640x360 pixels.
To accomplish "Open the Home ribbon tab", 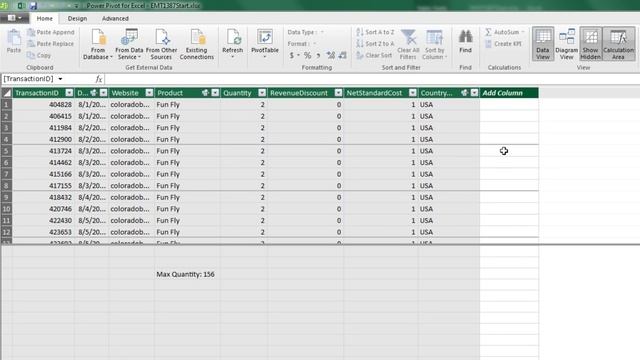I will click(44, 18).
